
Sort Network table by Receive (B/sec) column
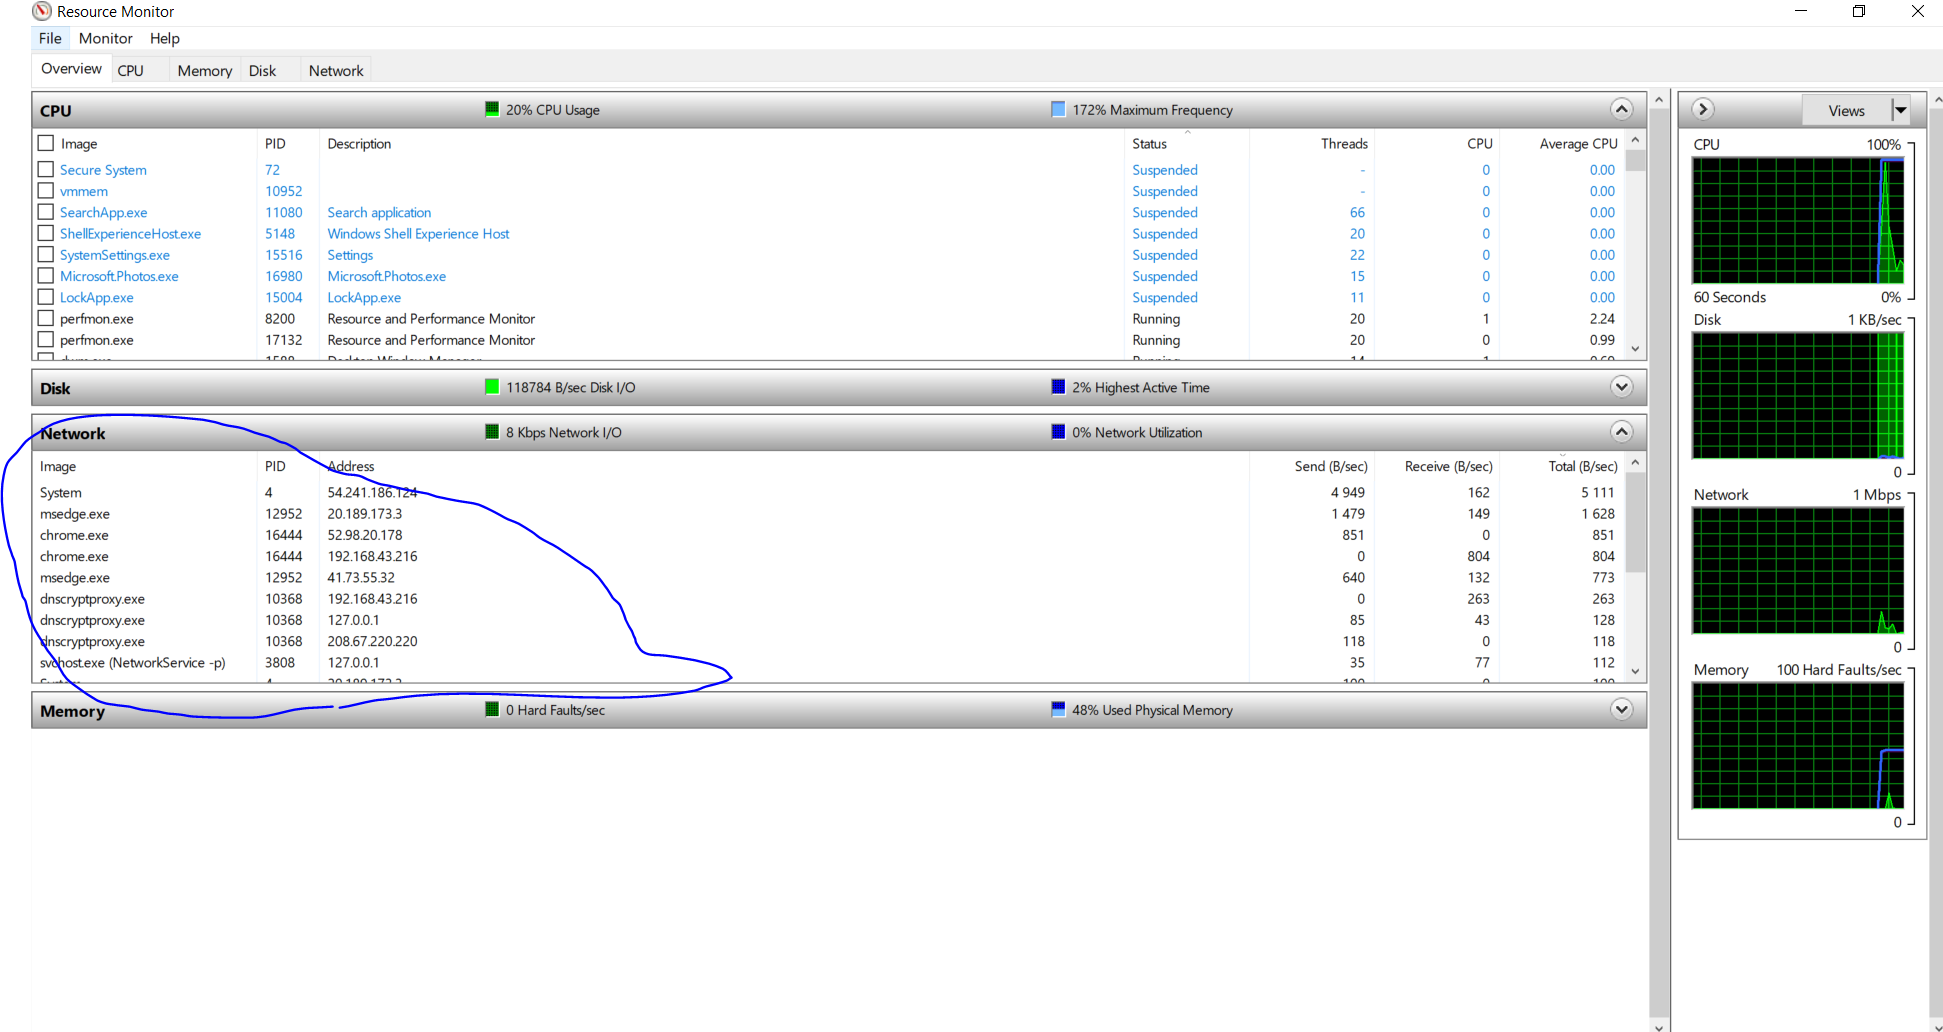click(1437, 467)
